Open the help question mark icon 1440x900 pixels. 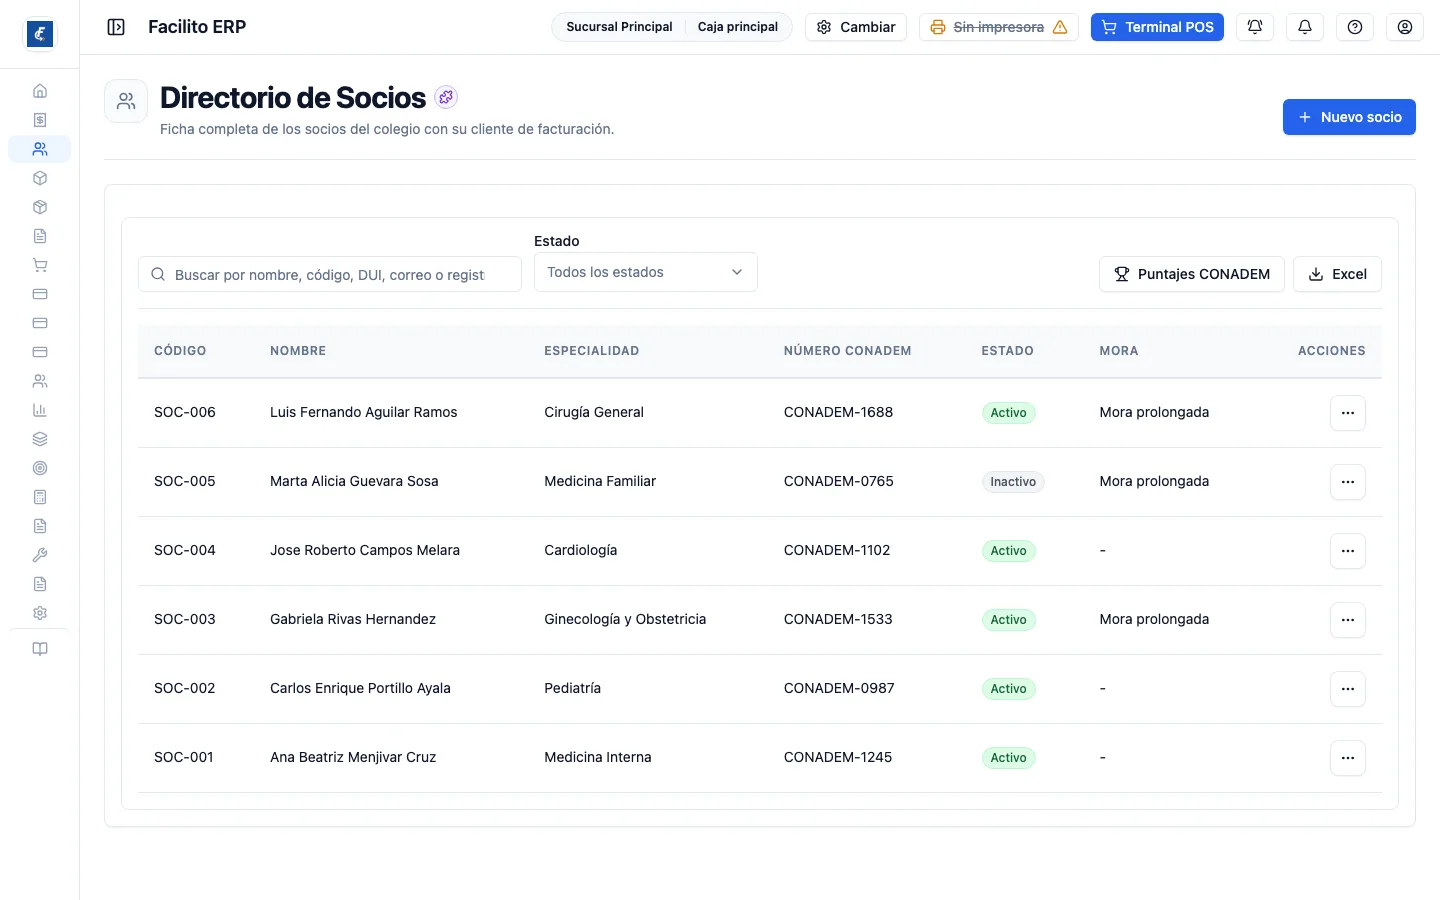(x=1355, y=27)
